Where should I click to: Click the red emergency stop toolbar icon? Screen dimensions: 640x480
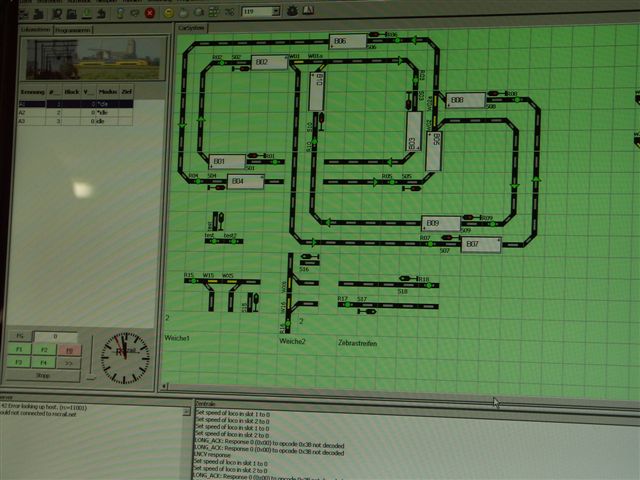pyautogui.click(x=150, y=12)
